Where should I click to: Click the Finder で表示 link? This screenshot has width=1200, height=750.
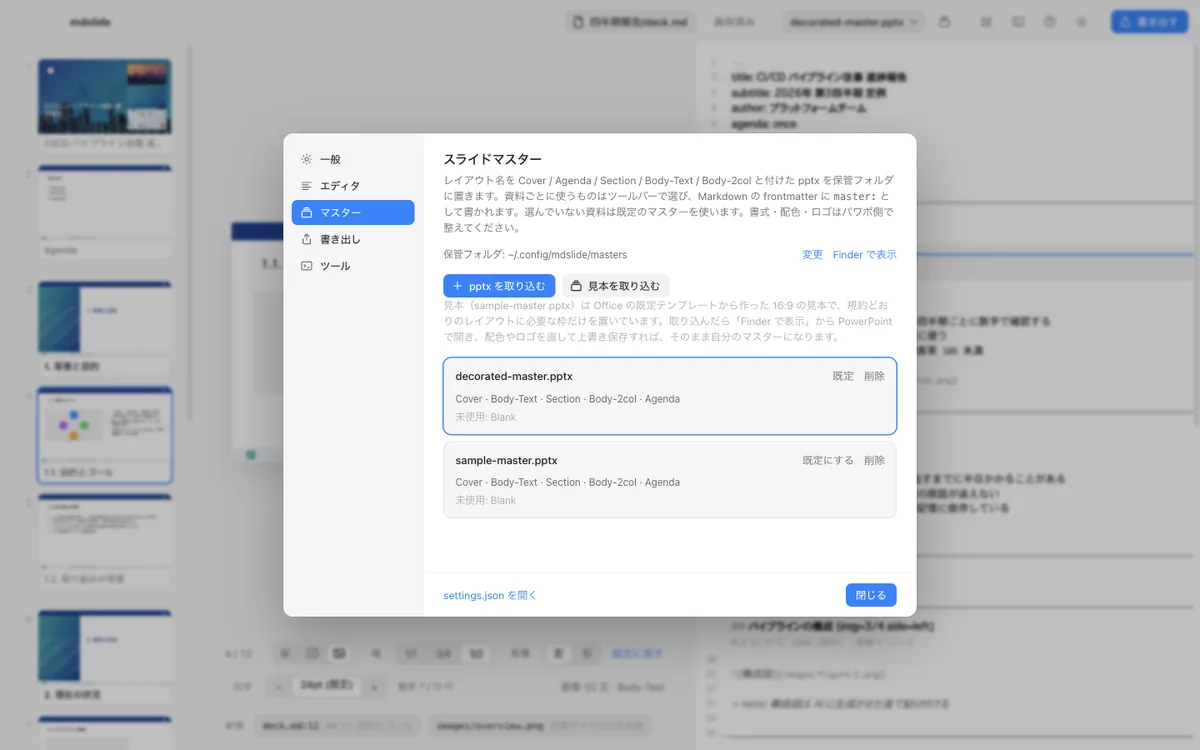(x=864, y=255)
